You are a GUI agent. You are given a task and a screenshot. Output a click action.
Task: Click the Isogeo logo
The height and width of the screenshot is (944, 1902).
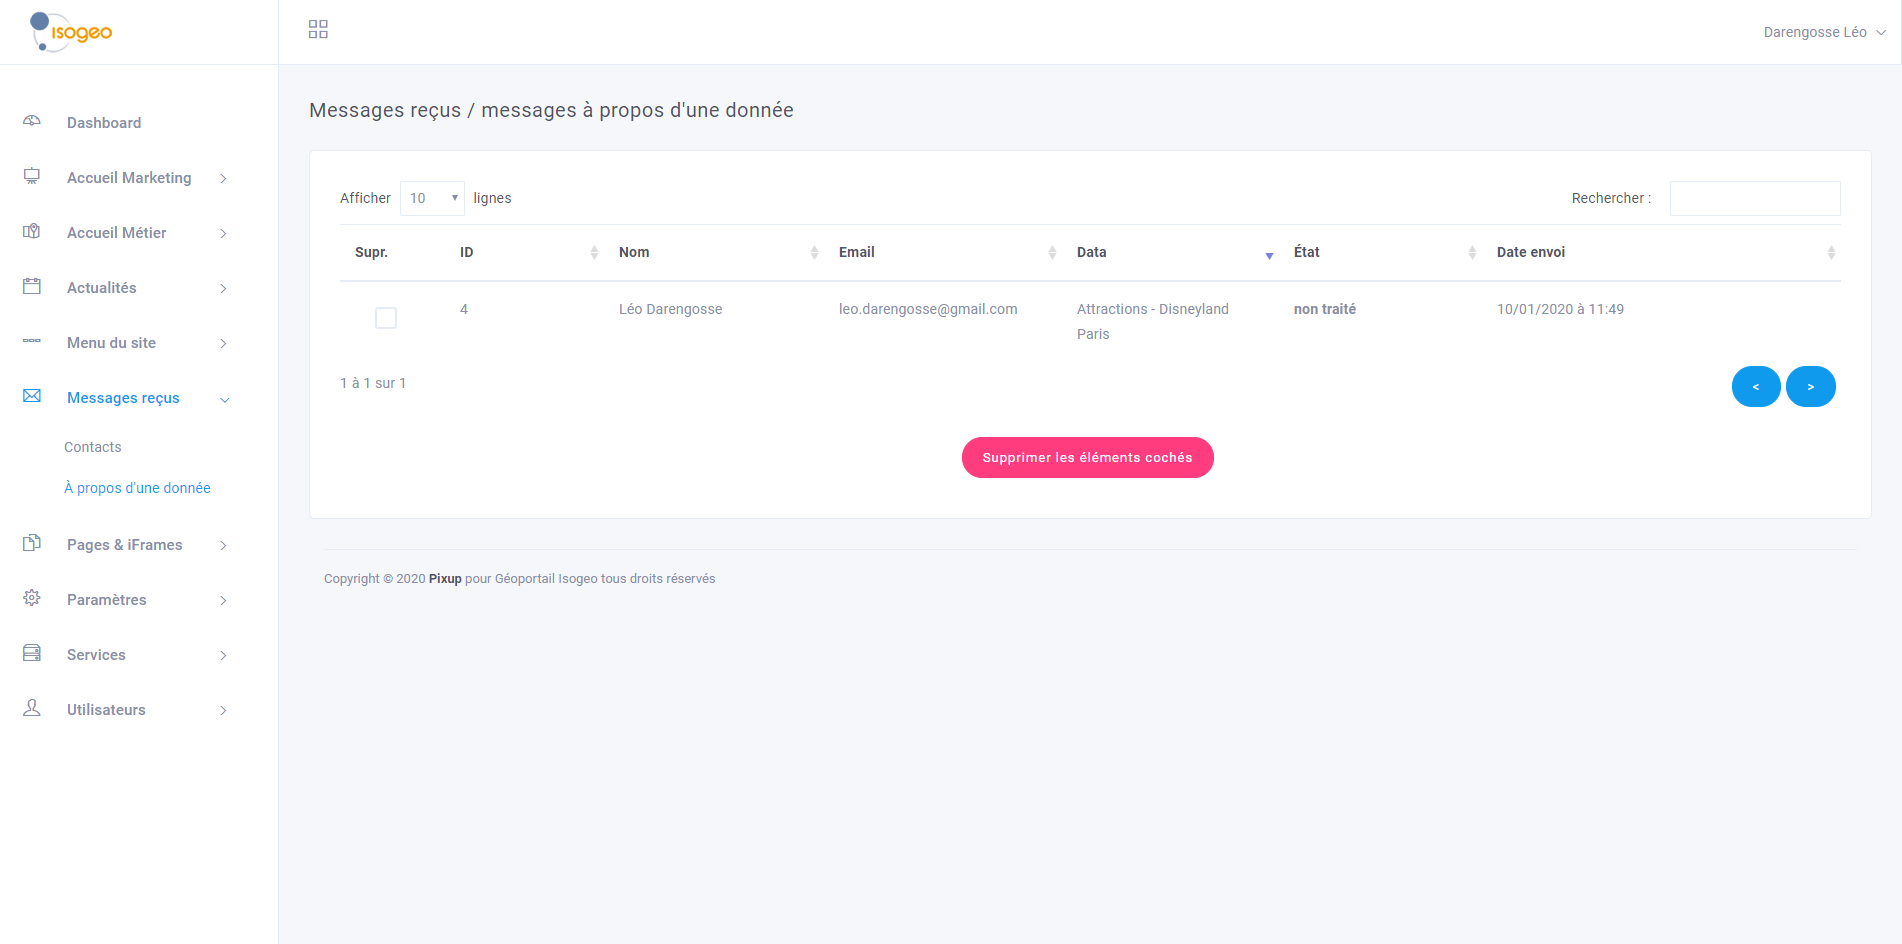tap(71, 32)
